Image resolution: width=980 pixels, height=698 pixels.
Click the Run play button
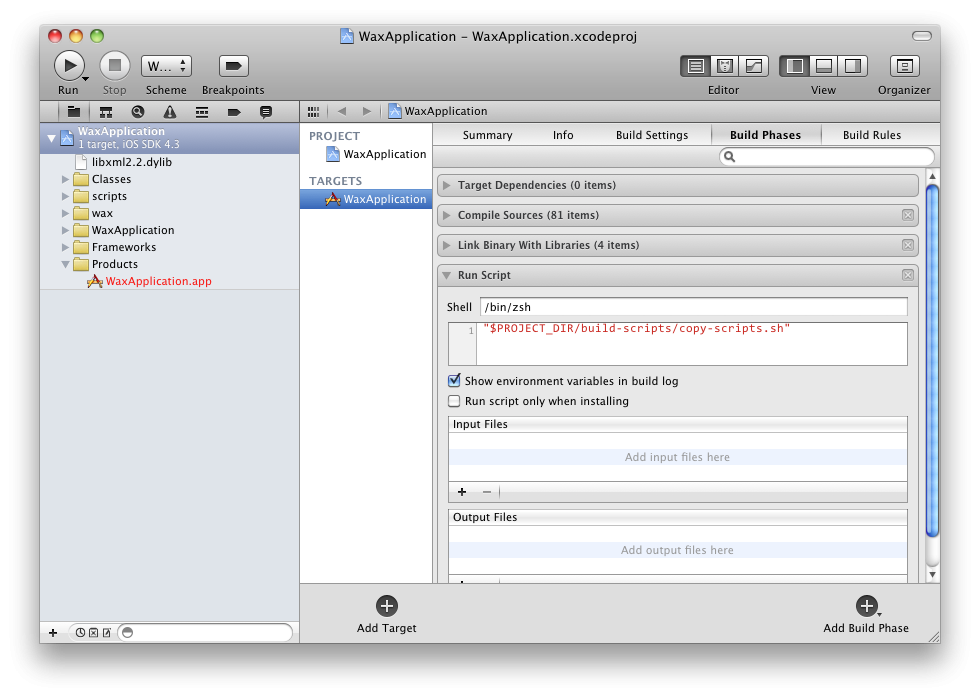(x=69, y=66)
